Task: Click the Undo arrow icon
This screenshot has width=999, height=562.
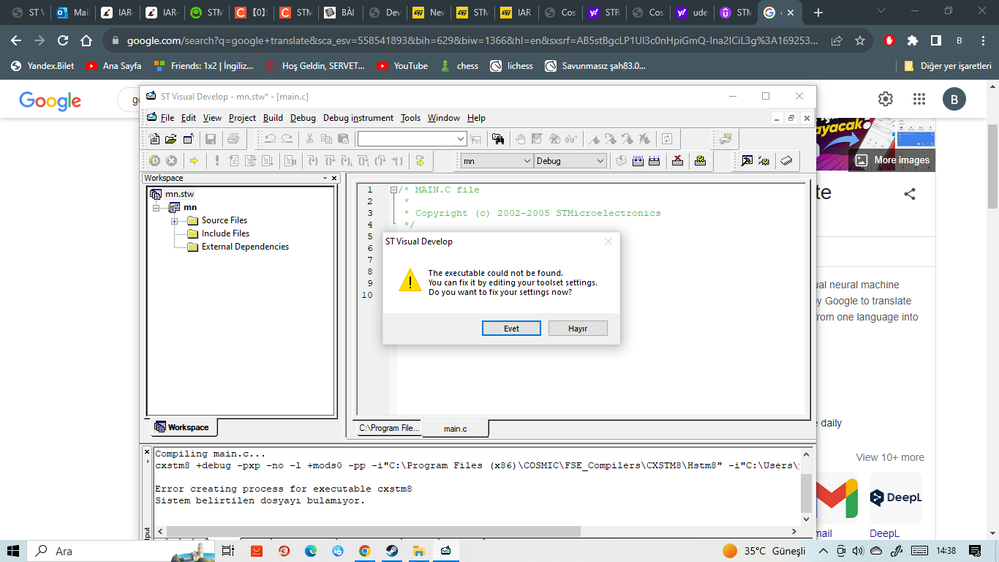Action: tap(270, 139)
